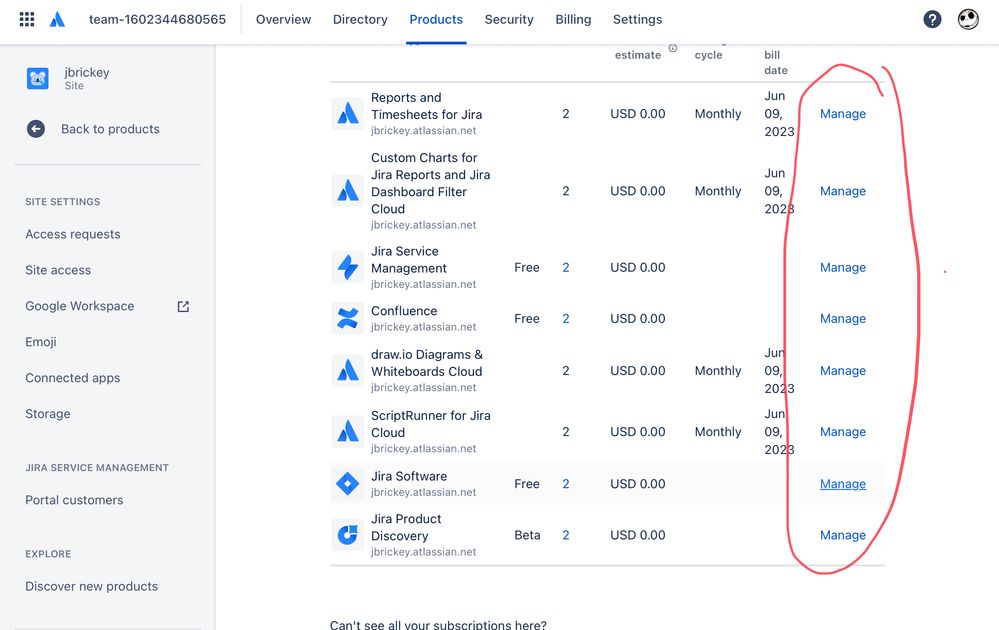Click the Jira Service Management icon

(347, 268)
